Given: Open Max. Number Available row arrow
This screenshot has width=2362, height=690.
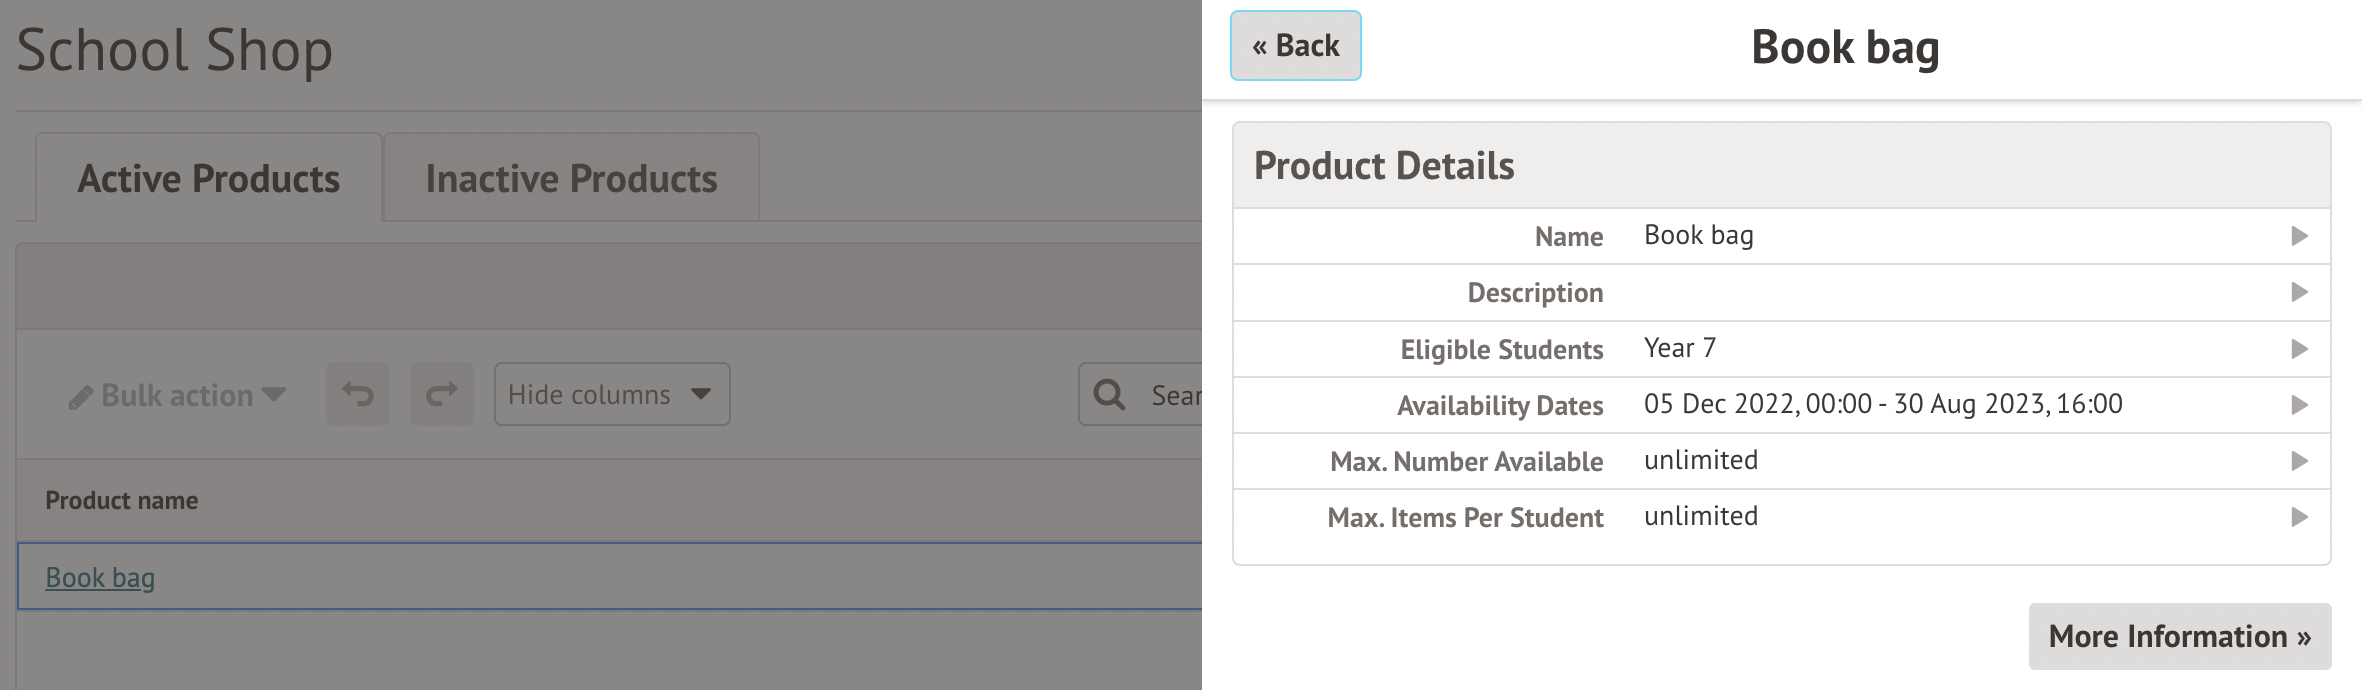Looking at the screenshot, I should click(x=2299, y=461).
